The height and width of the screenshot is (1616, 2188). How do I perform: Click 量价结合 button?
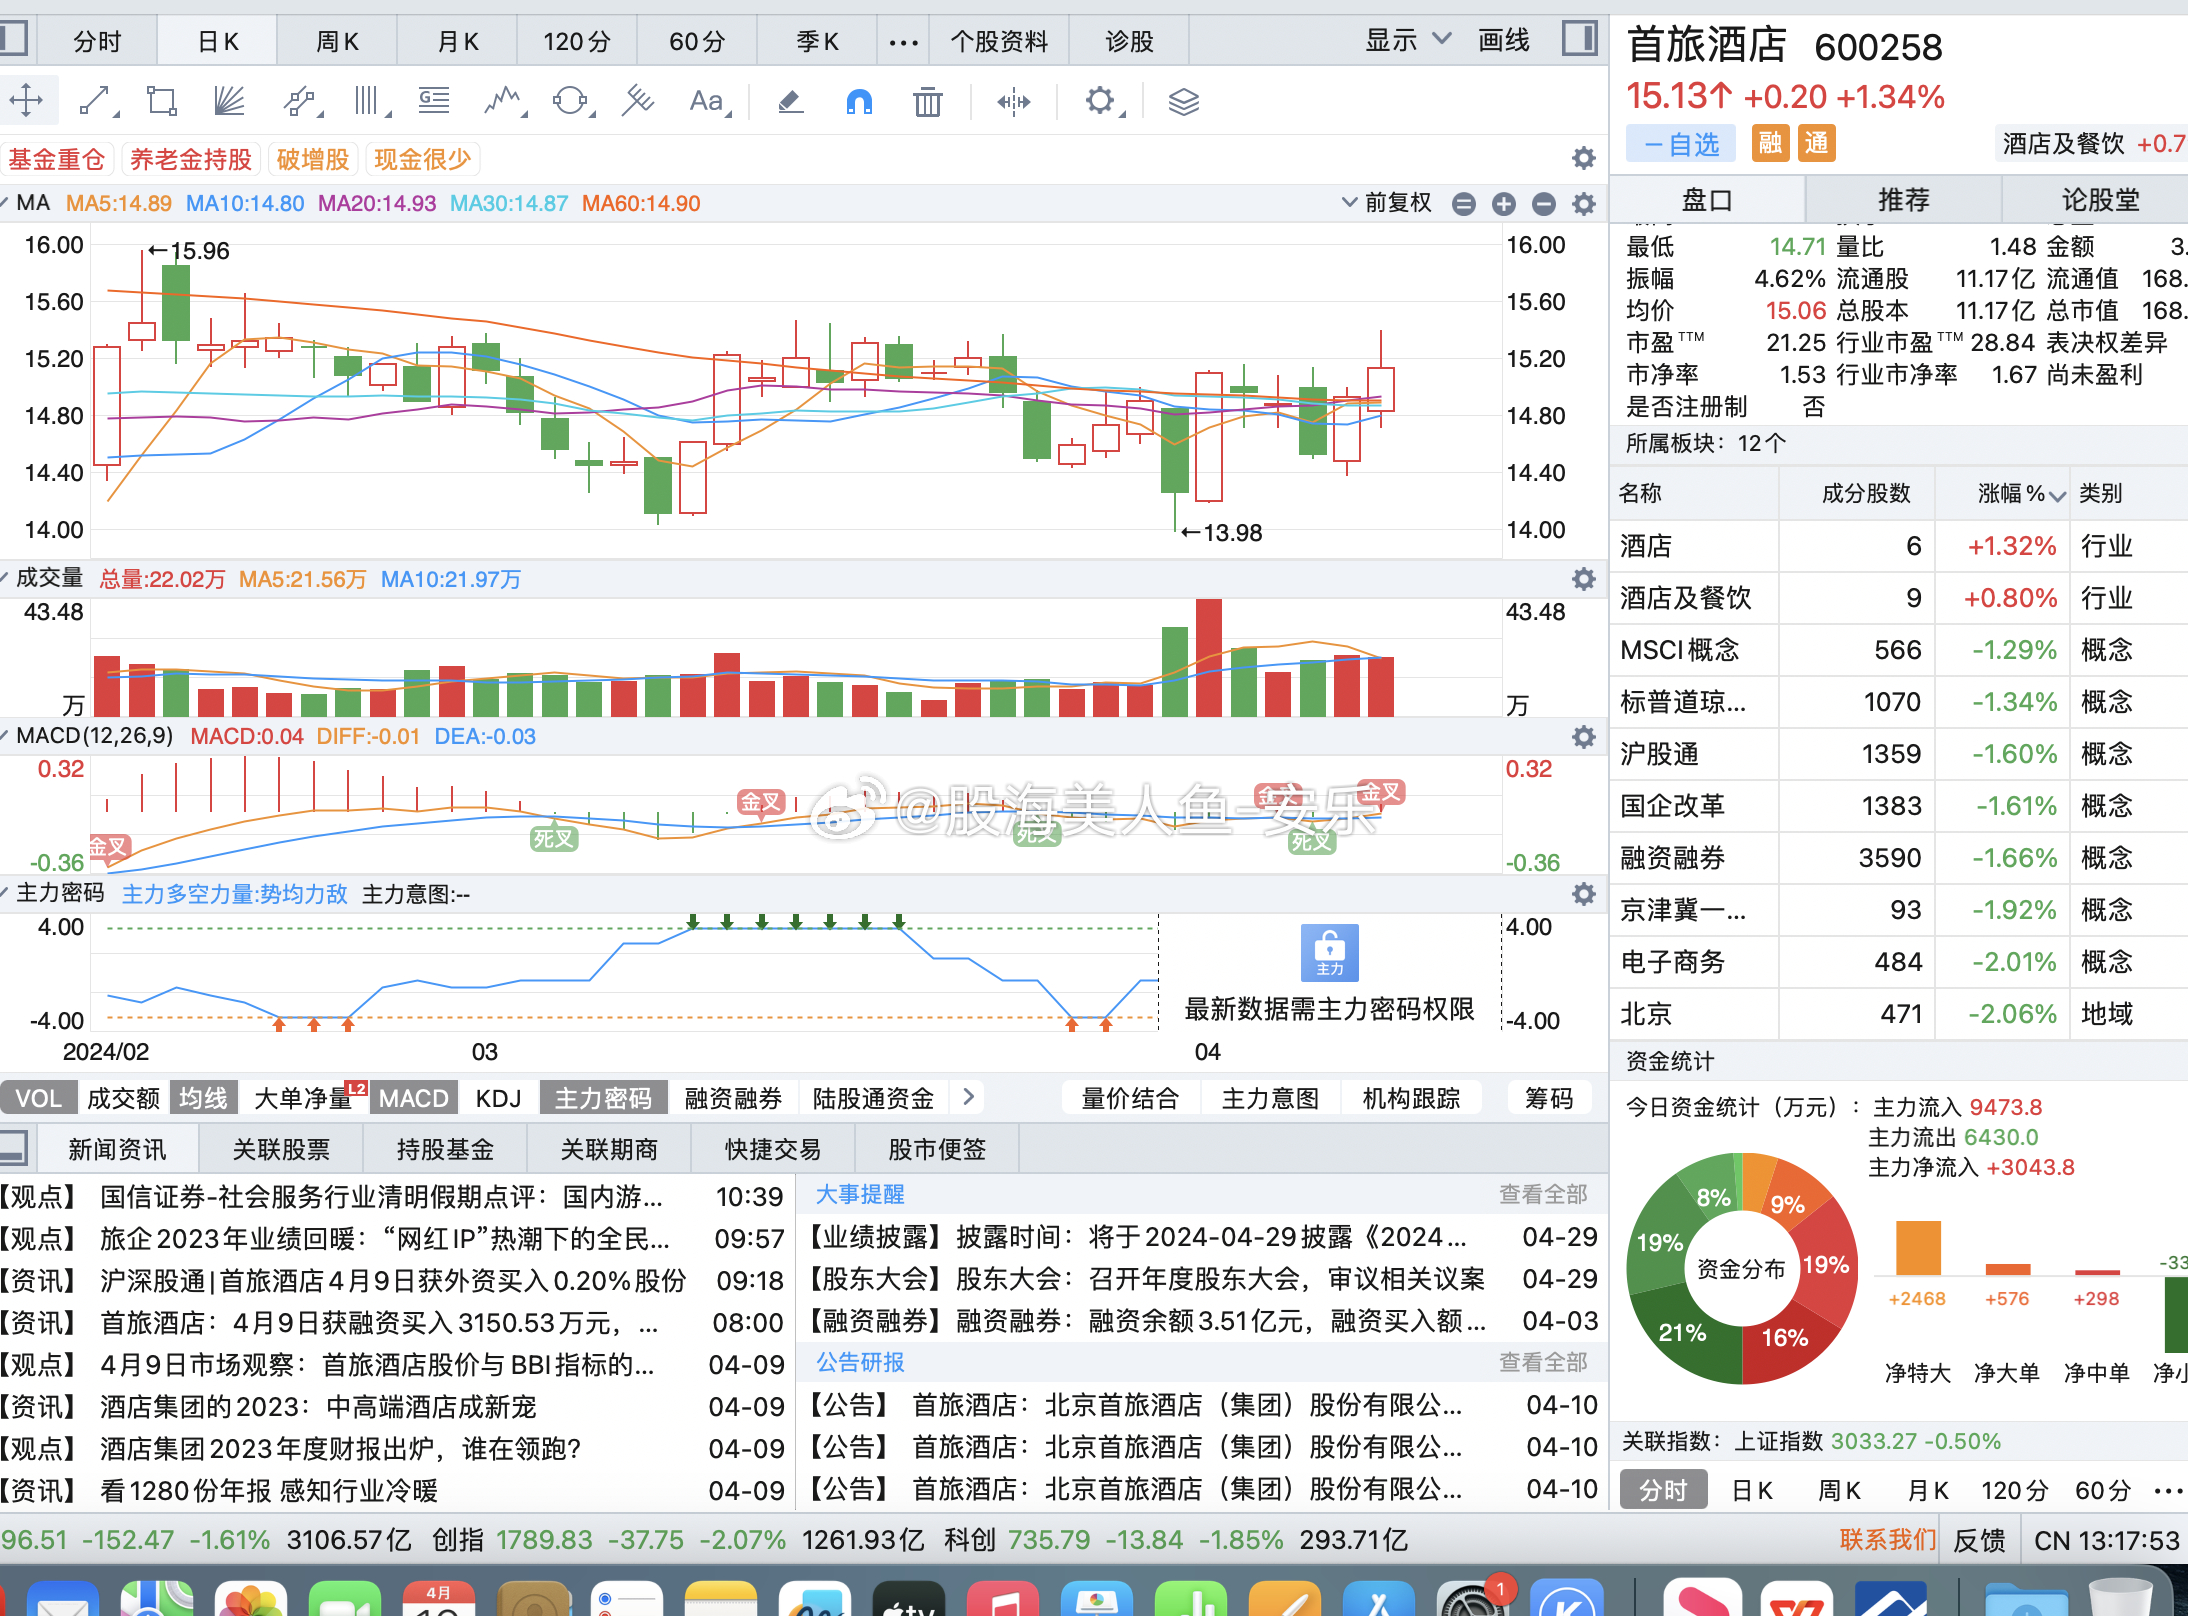1130,1098
